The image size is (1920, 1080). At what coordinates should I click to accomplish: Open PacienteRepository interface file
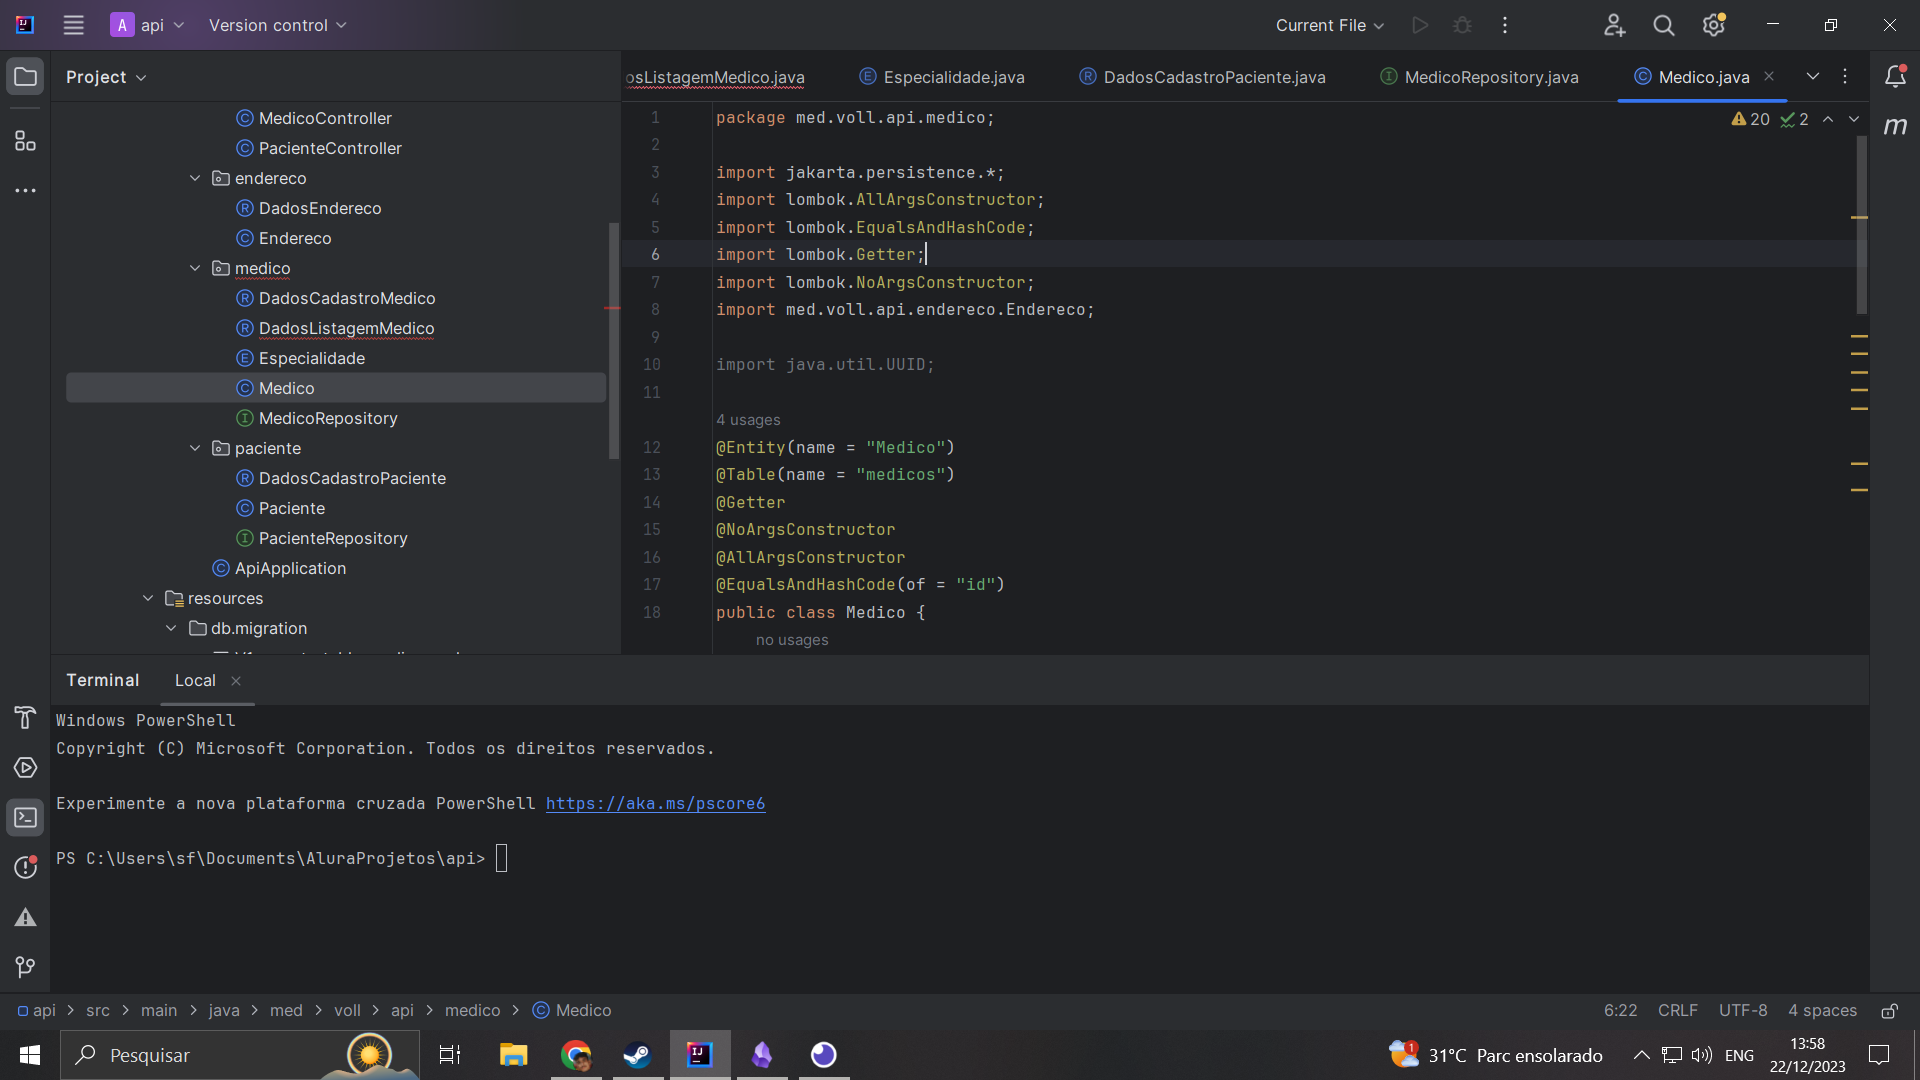(x=333, y=538)
